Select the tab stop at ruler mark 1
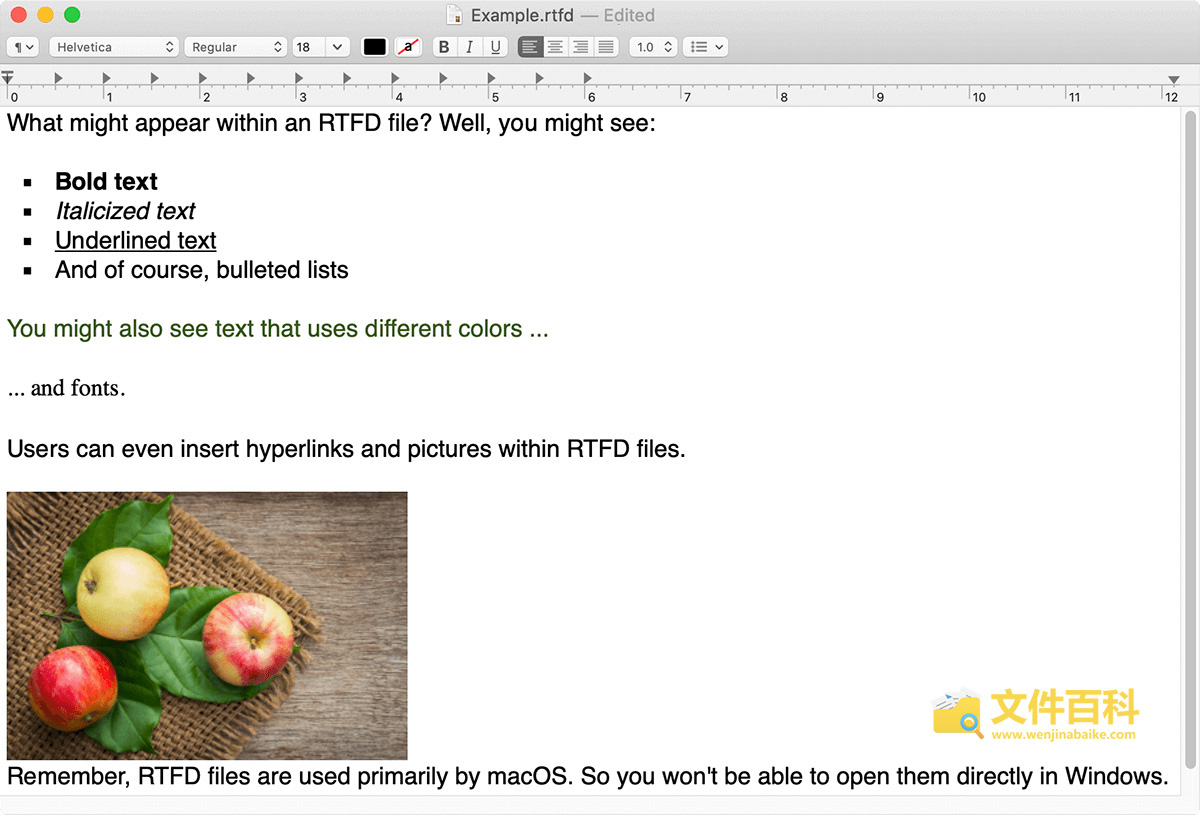 tap(106, 78)
